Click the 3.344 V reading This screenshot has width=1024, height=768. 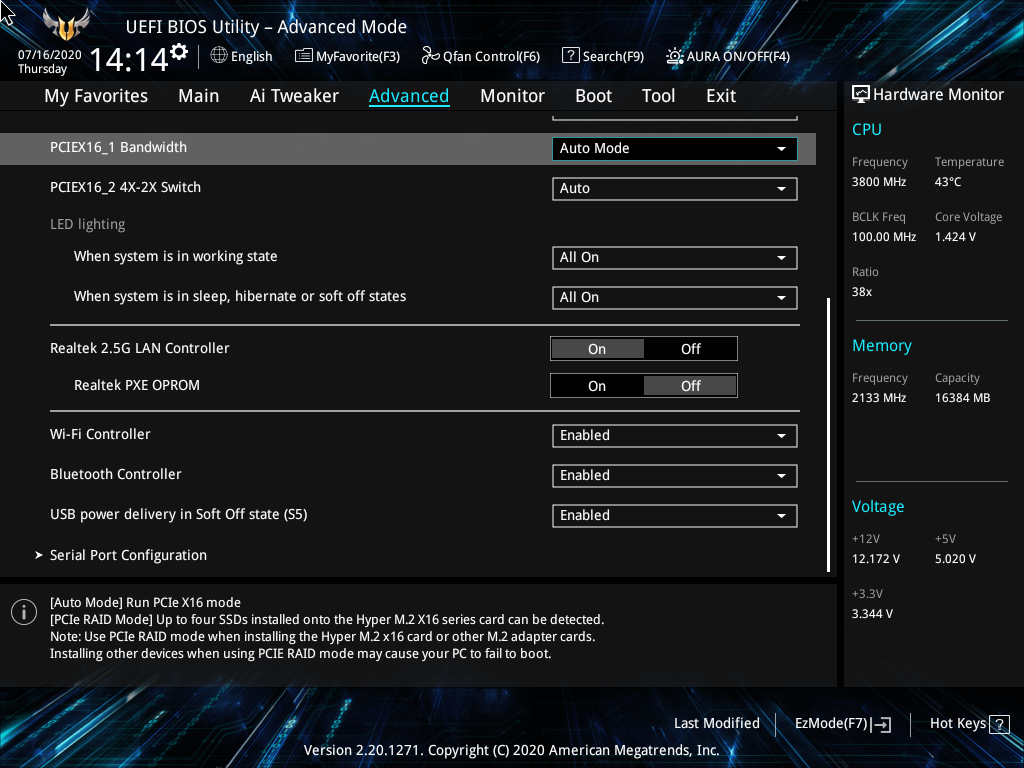[872, 614]
